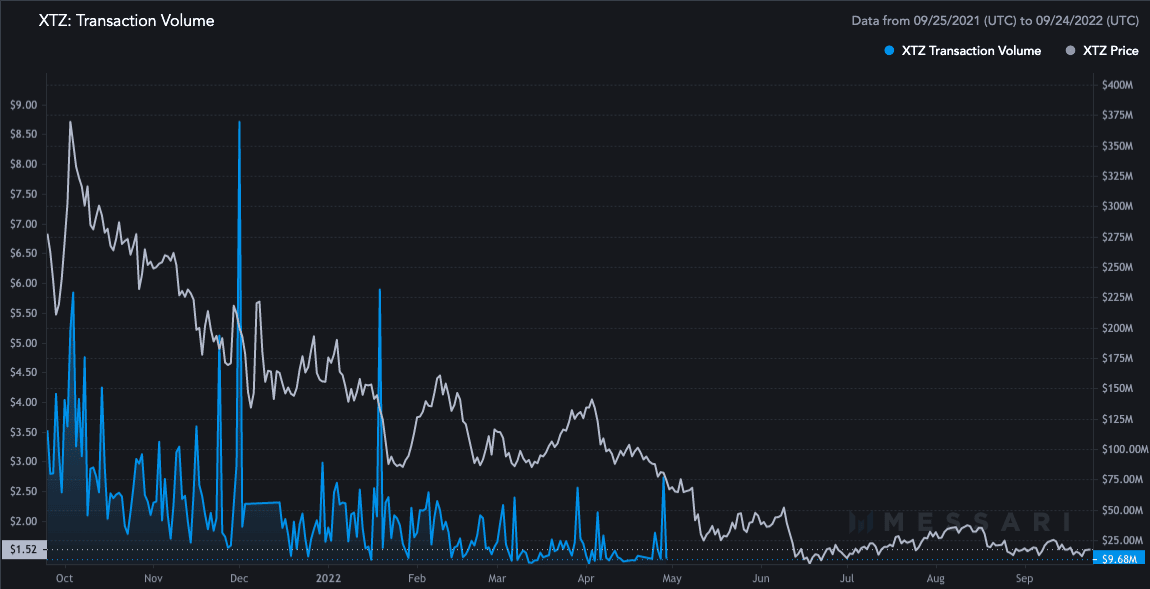The height and width of the screenshot is (589, 1150).
Task: Select the Apr label on the time axis
Action: 586,578
